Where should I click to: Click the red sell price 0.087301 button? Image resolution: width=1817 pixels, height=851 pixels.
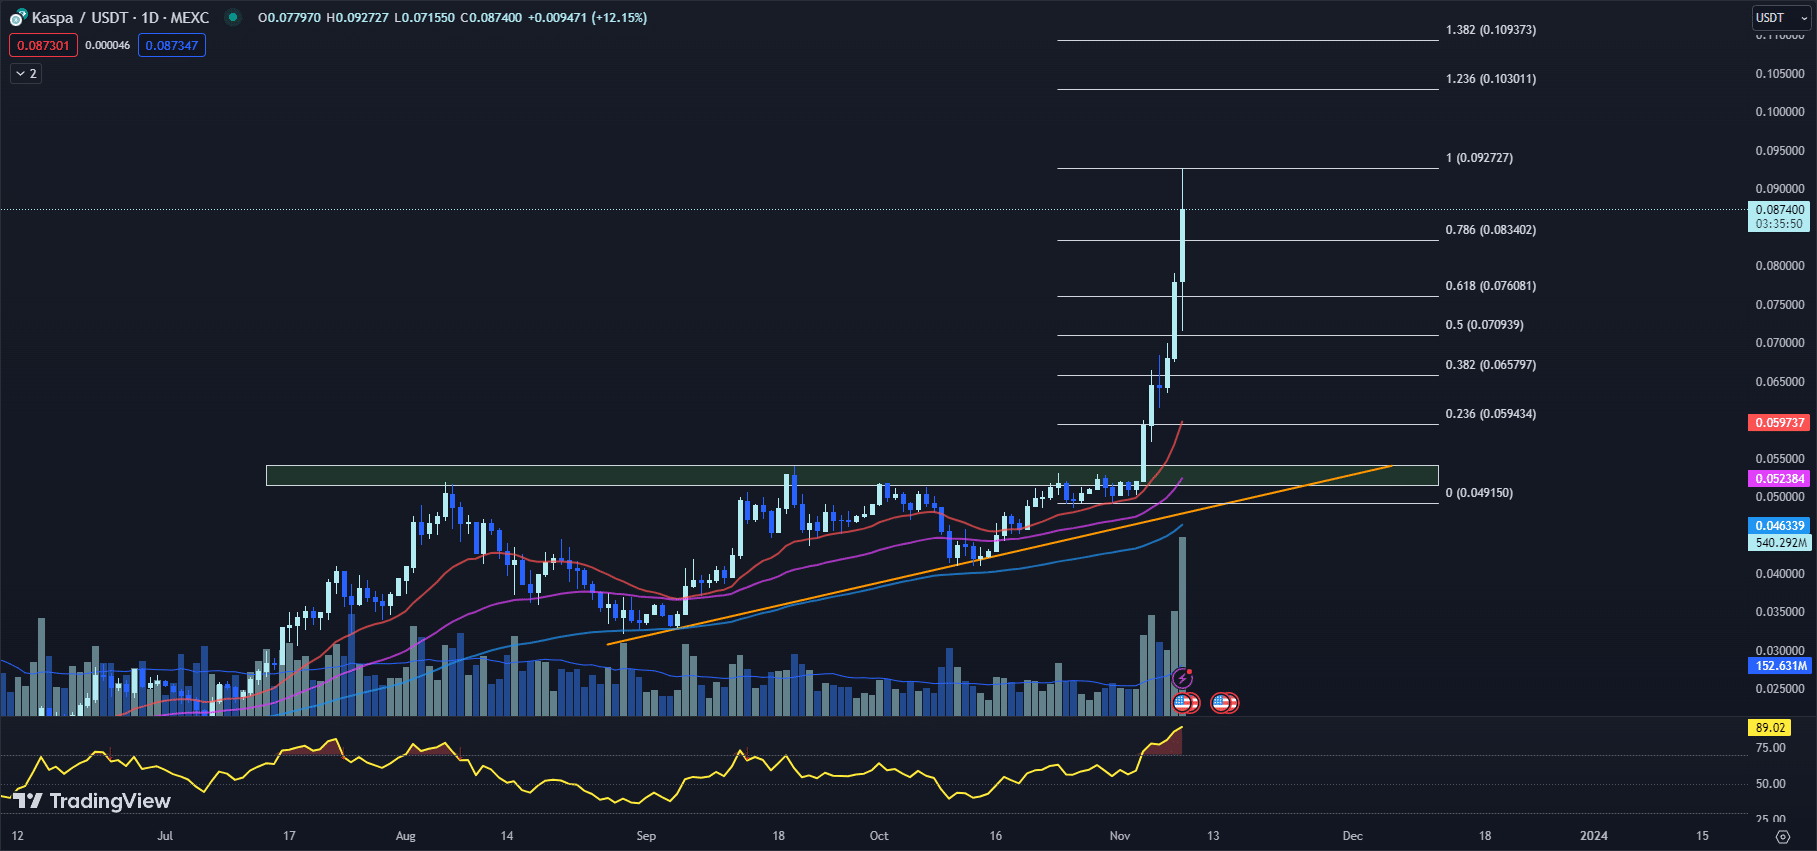coord(43,46)
